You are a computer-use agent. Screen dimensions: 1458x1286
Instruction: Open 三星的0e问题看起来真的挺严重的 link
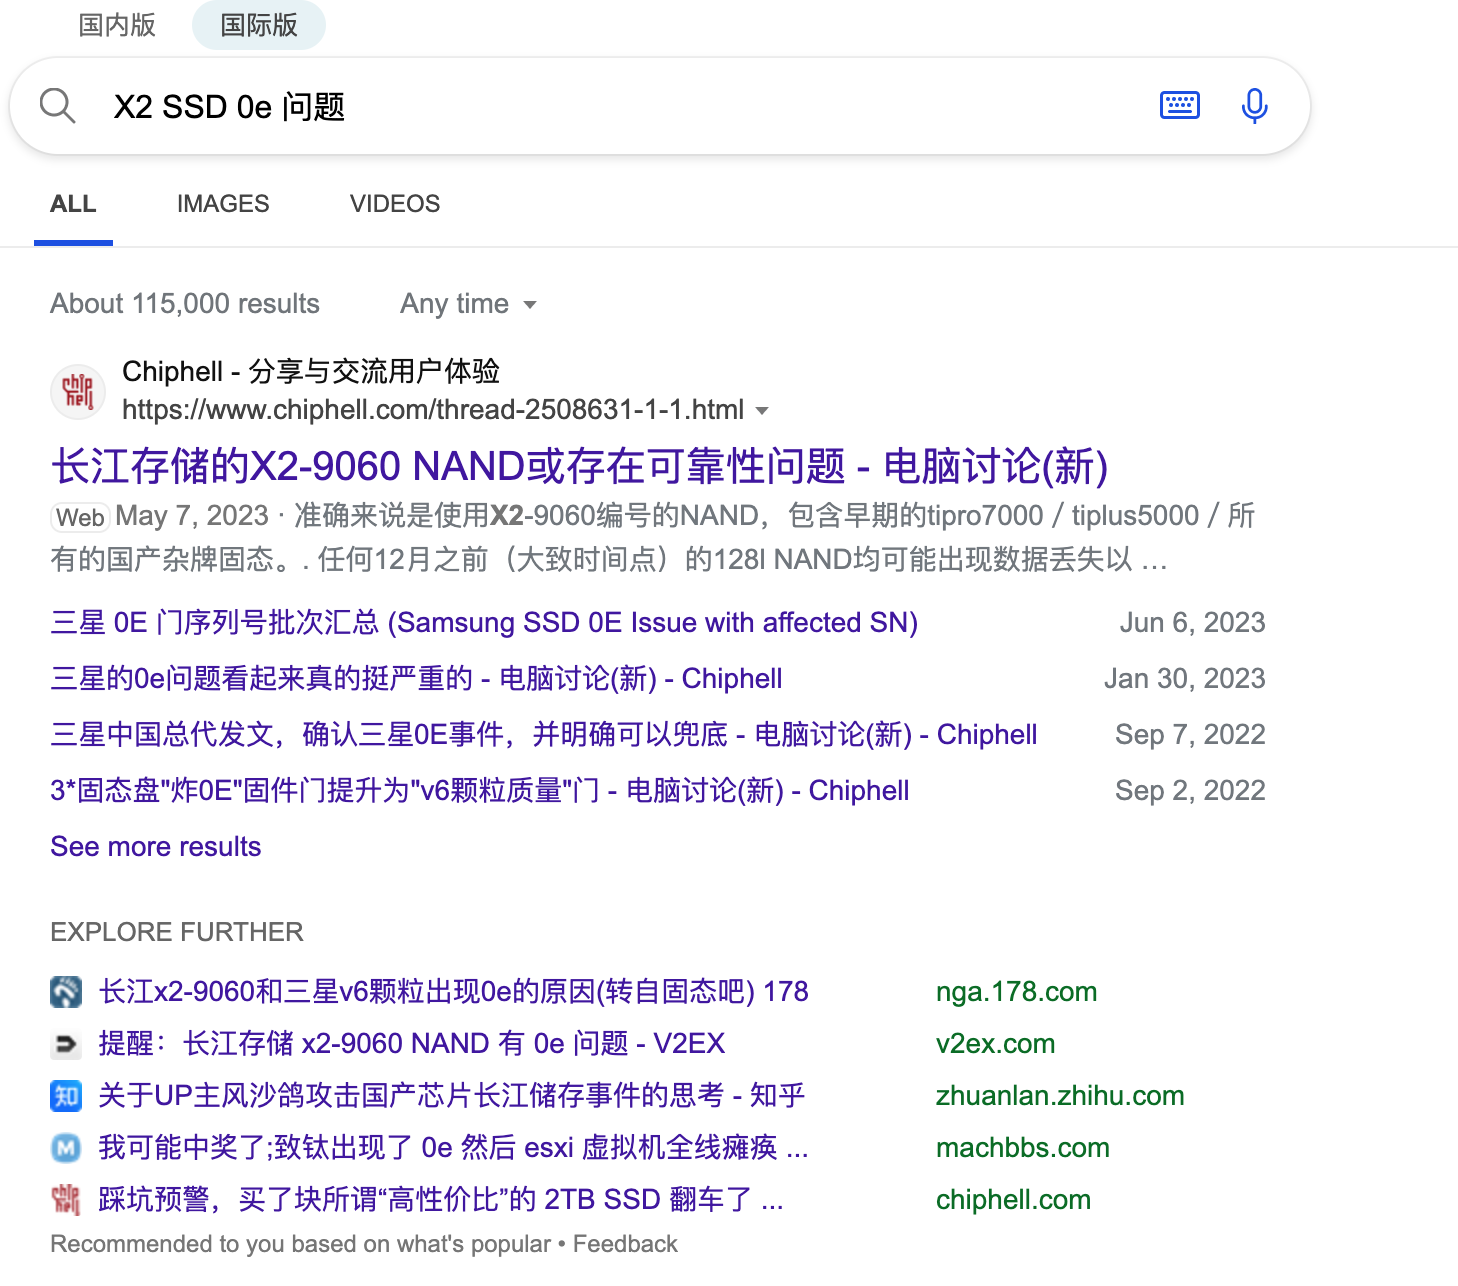coord(416,679)
